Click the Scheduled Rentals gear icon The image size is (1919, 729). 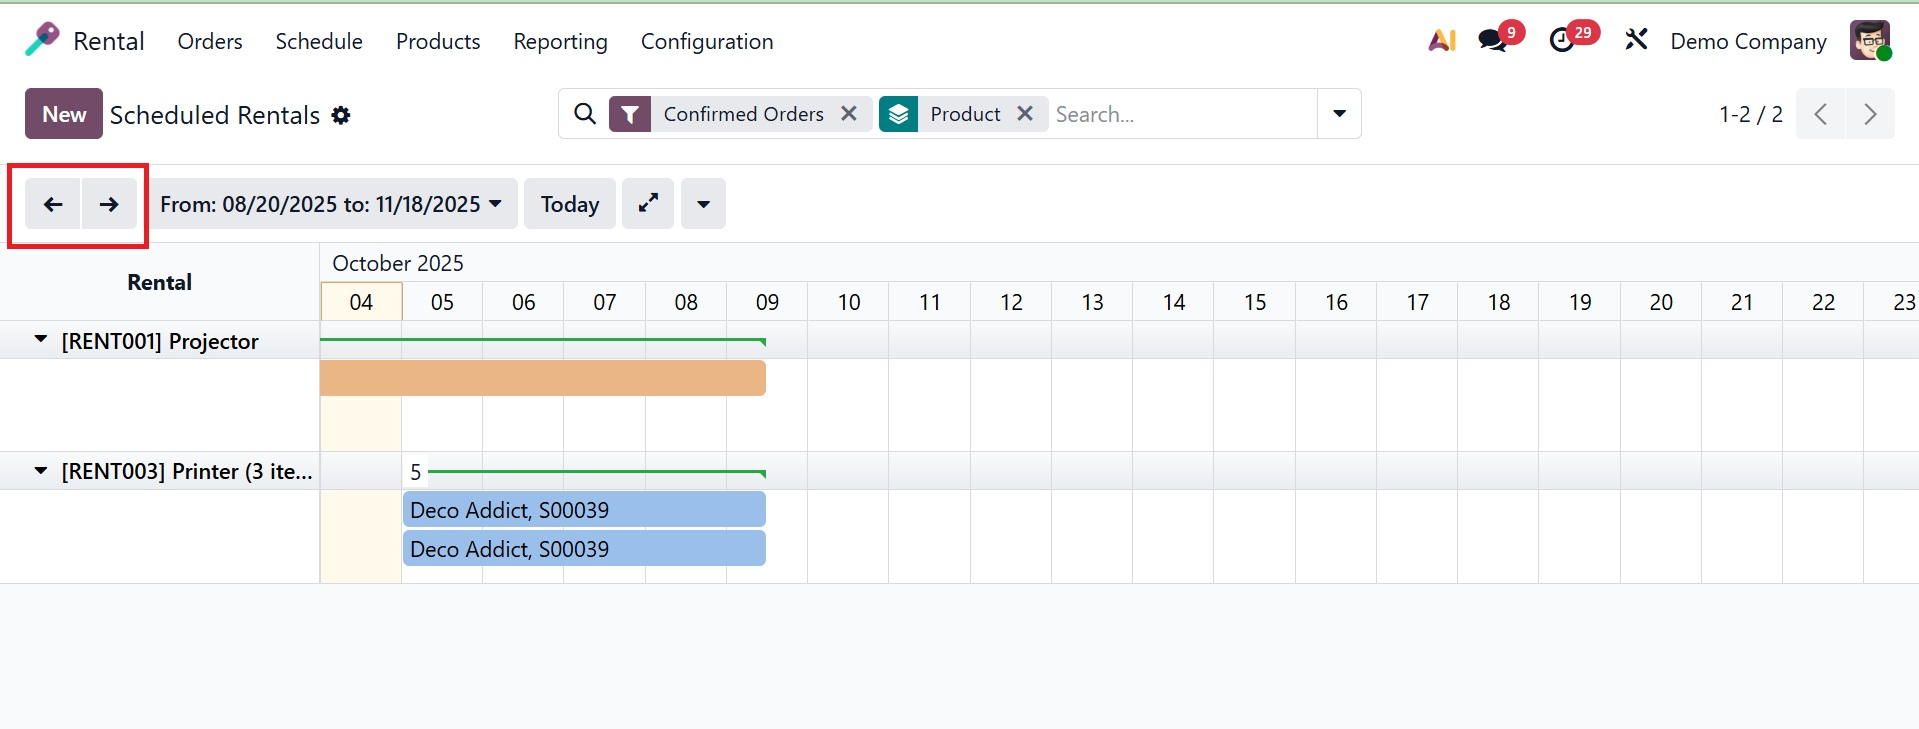coord(341,115)
